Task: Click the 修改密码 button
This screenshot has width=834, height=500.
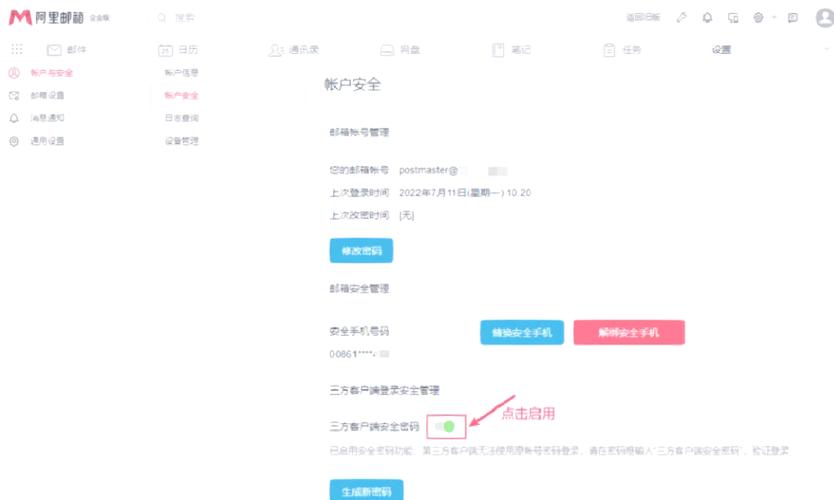Action: (x=361, y=251)
